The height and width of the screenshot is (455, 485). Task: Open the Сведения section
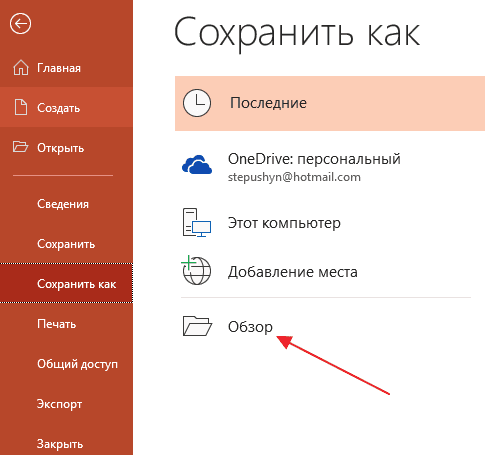66,204
